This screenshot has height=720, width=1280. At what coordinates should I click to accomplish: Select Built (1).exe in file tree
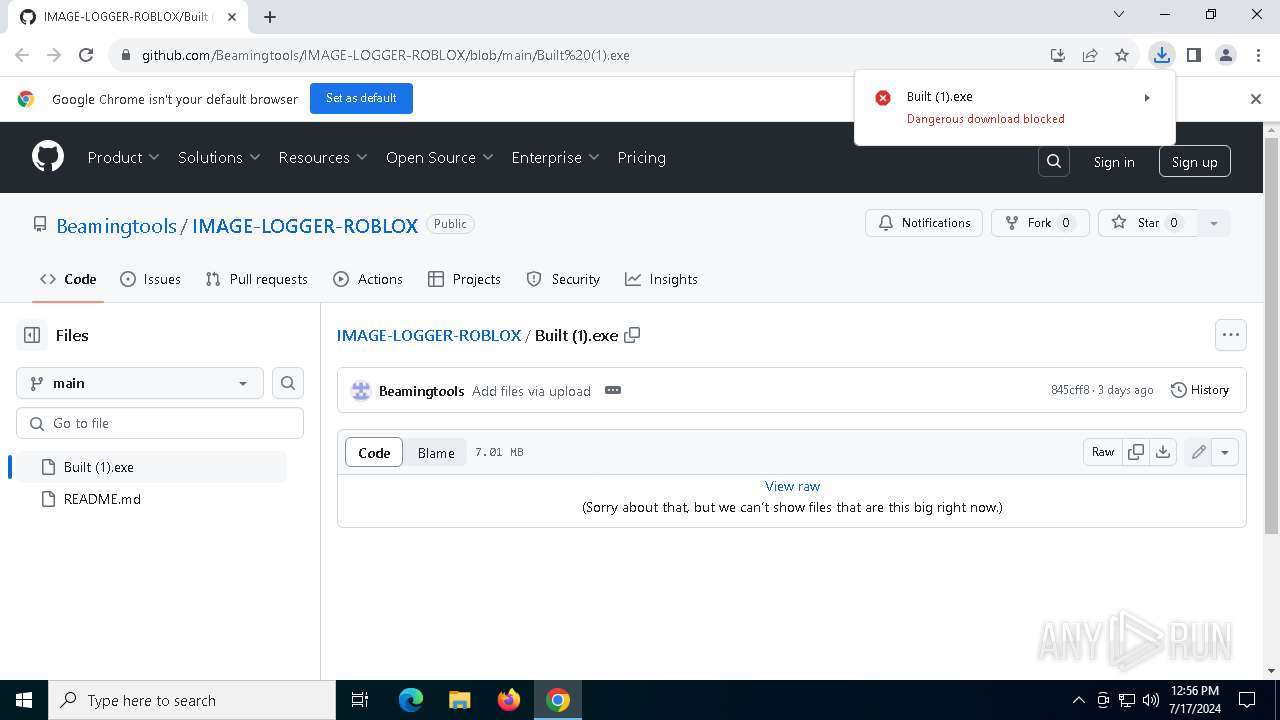click(x=151, y=467)
